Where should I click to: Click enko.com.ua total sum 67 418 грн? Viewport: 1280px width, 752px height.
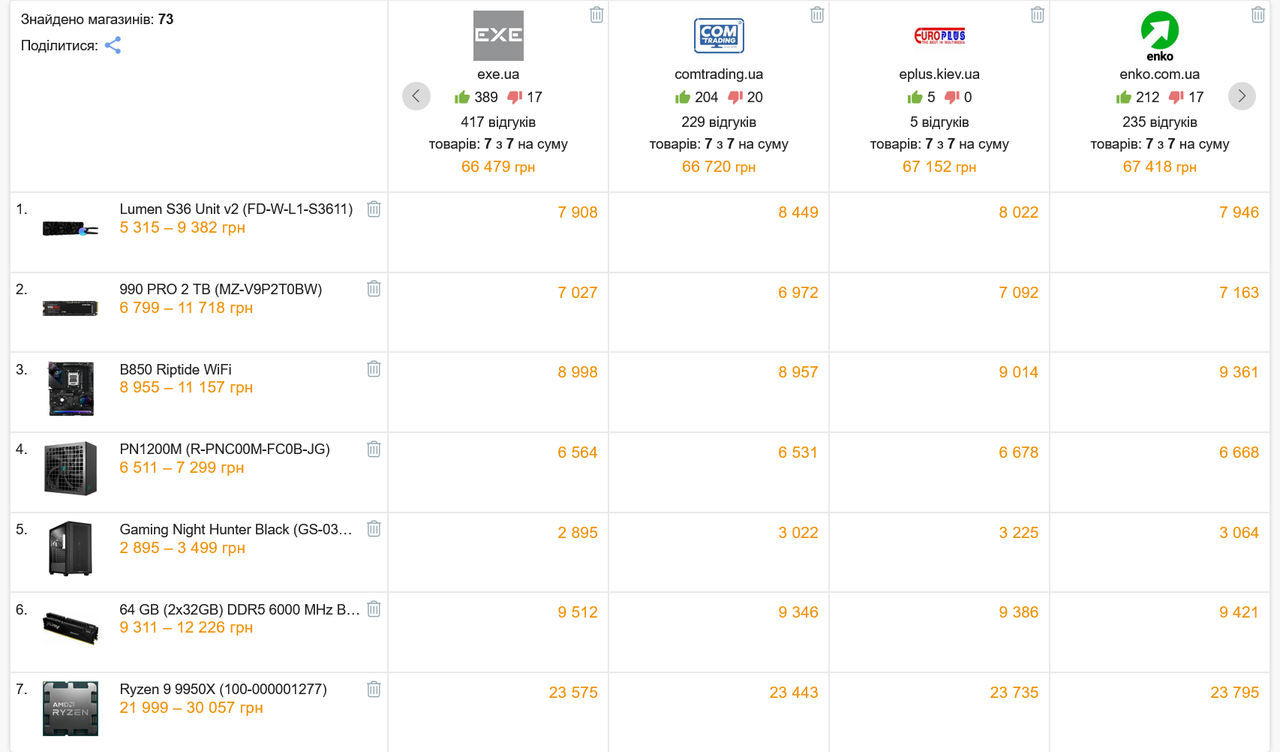click(1160, 167)
